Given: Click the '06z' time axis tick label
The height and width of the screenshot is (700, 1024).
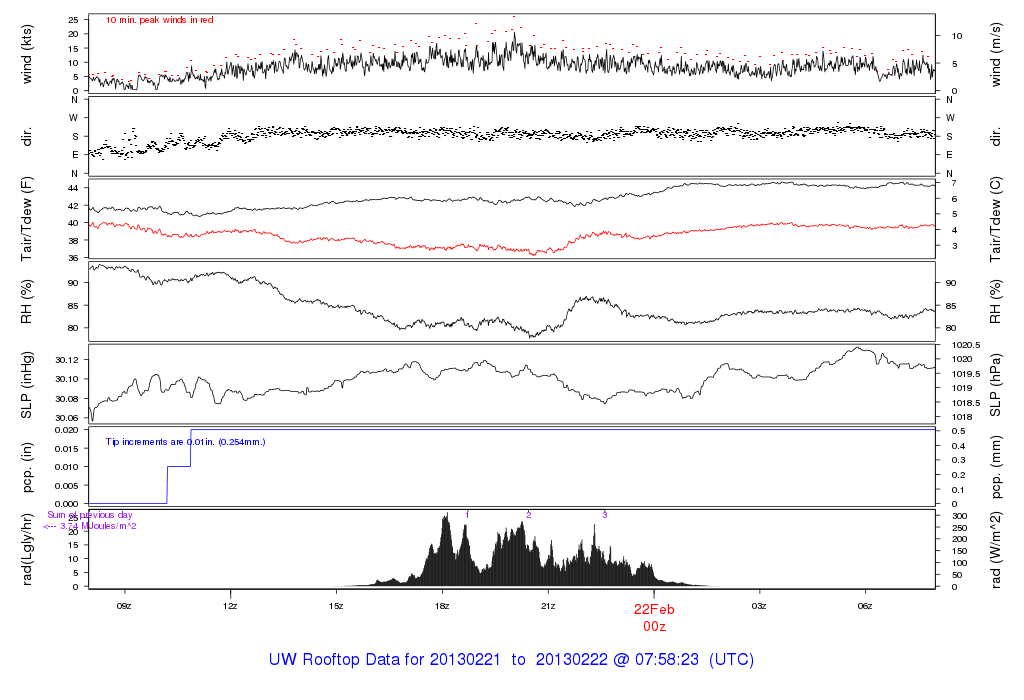Looking at the screenshot, I should [865, 606].
